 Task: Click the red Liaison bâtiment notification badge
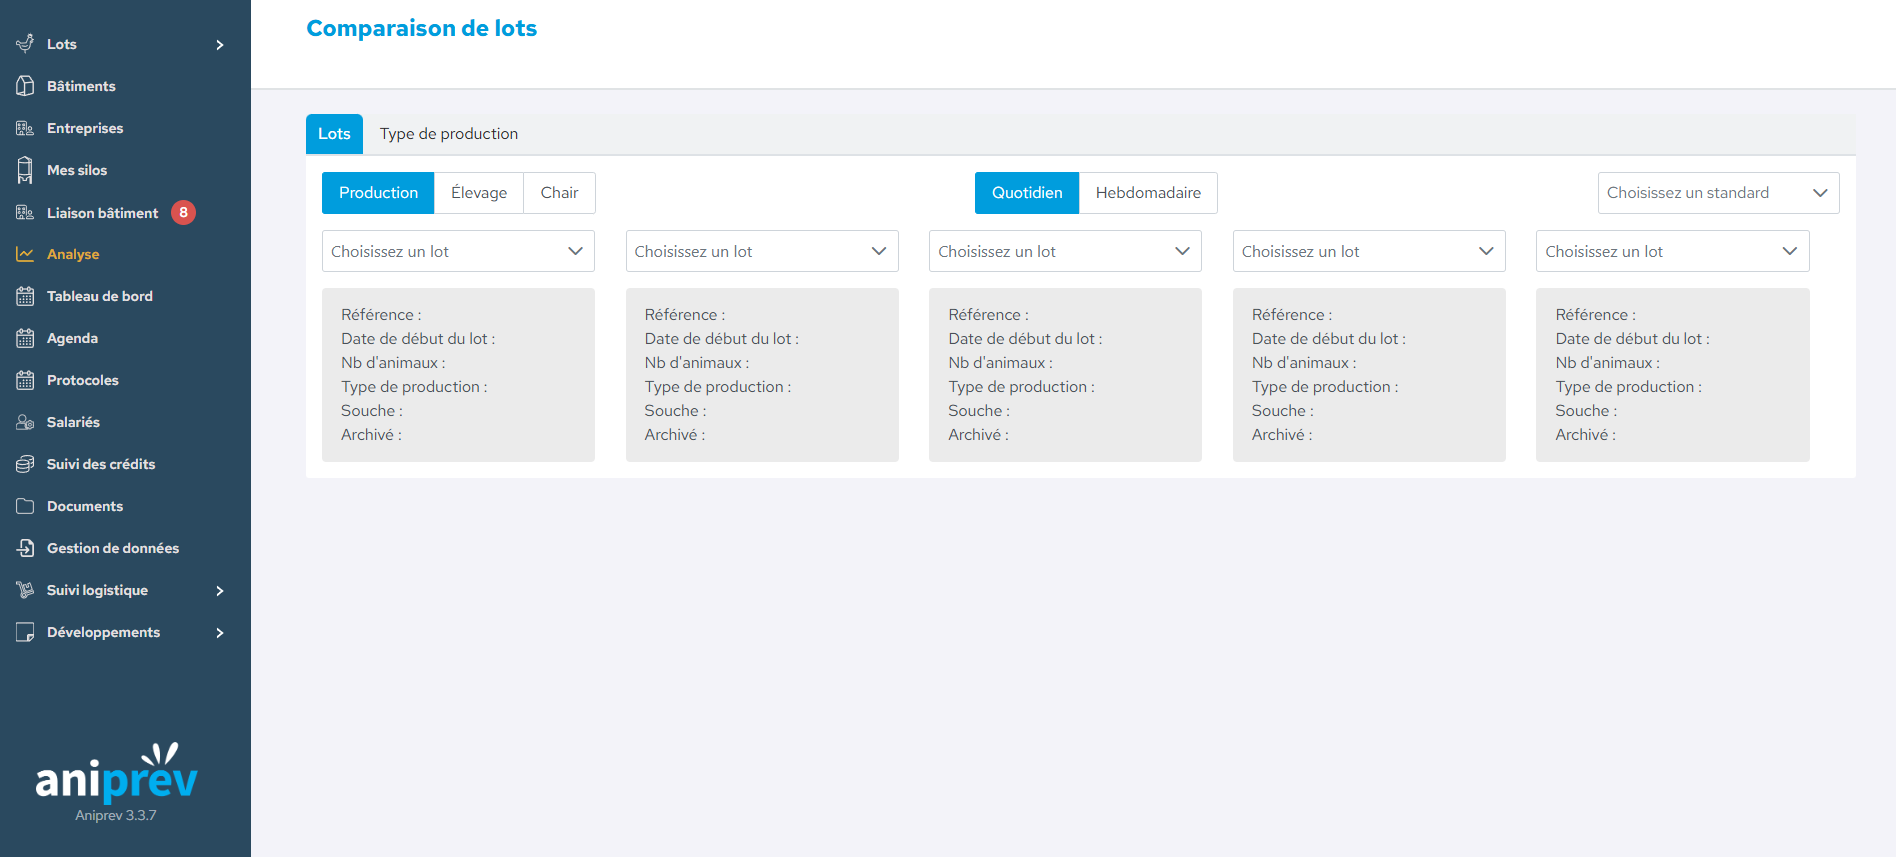(x=183, y=212)
